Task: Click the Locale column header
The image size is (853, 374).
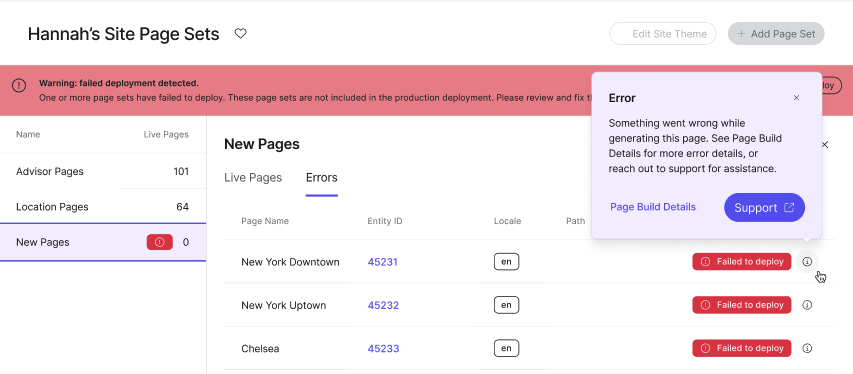Action: 508,221
